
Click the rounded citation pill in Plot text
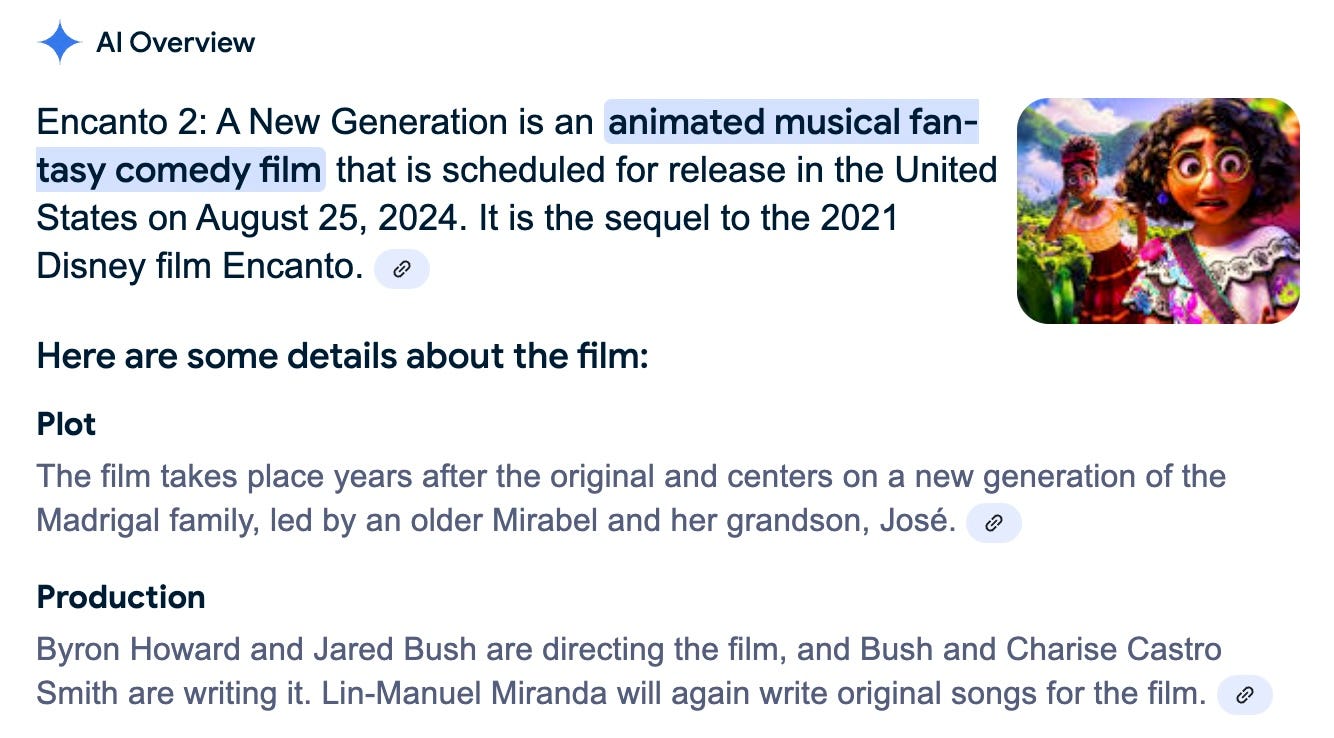(x=993, y=522)
